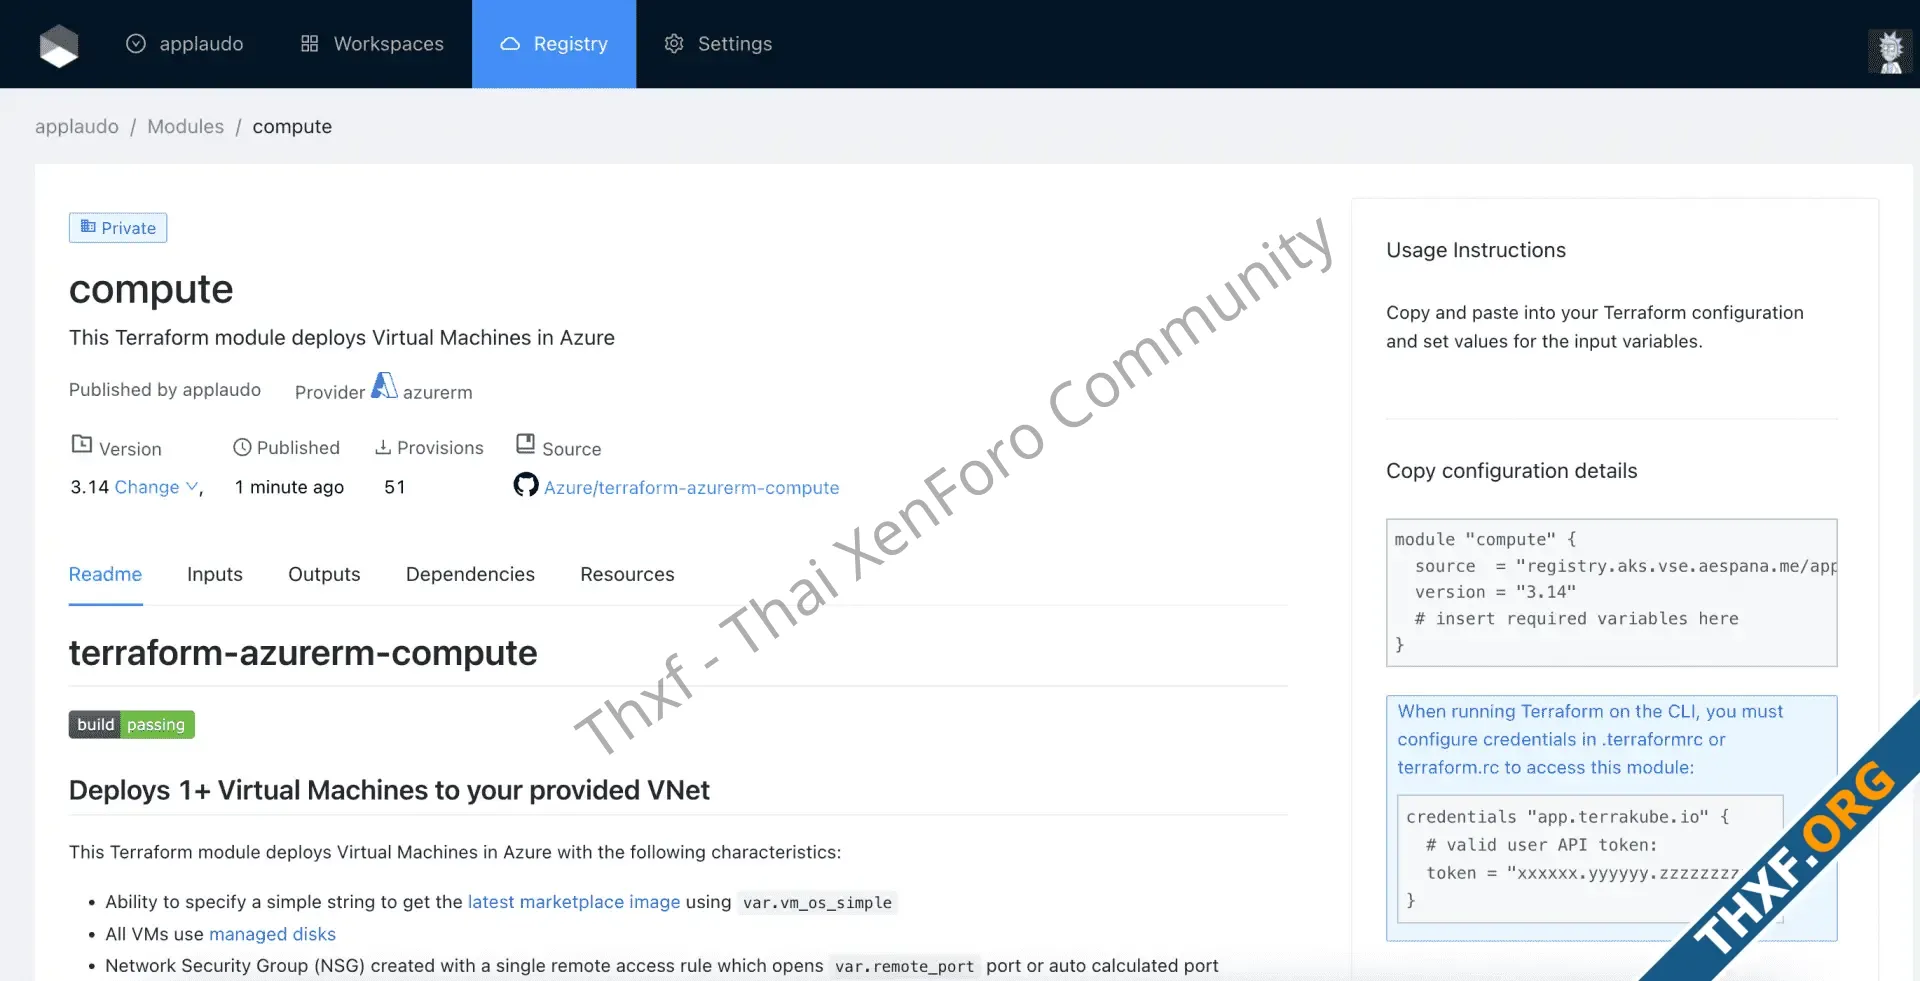Switch to the Inputs tab
The height and width of the screenshot is (981, 1920).
[215, 574]
